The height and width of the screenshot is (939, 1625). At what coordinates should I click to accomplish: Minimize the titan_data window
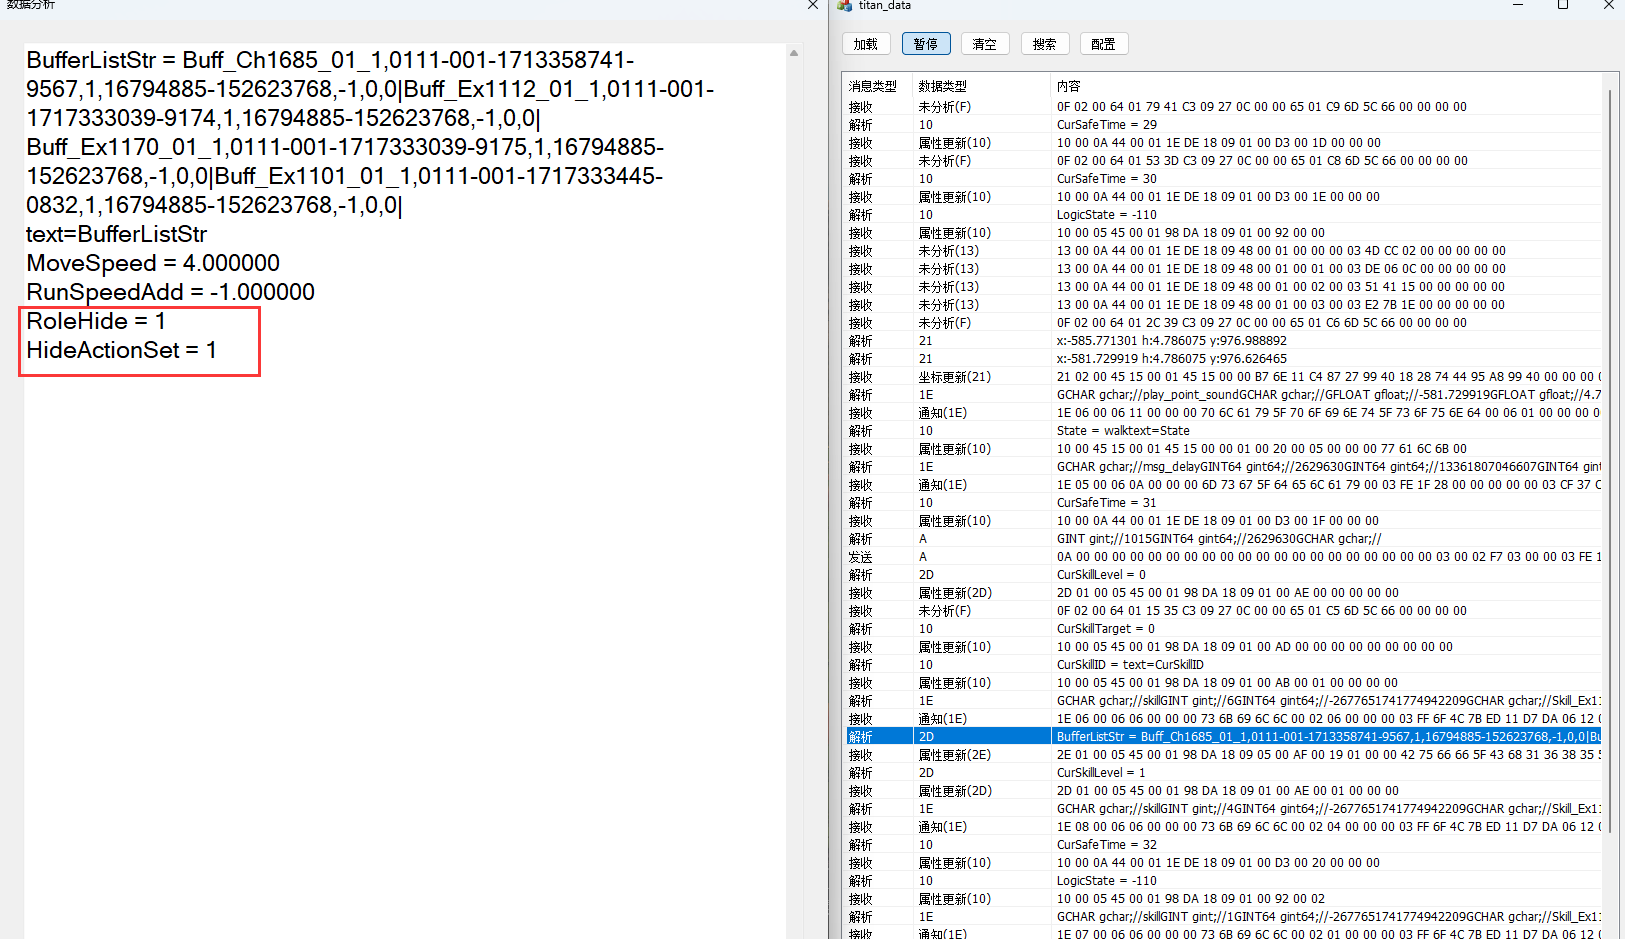pyautogui.click(x=1518, y=5)
